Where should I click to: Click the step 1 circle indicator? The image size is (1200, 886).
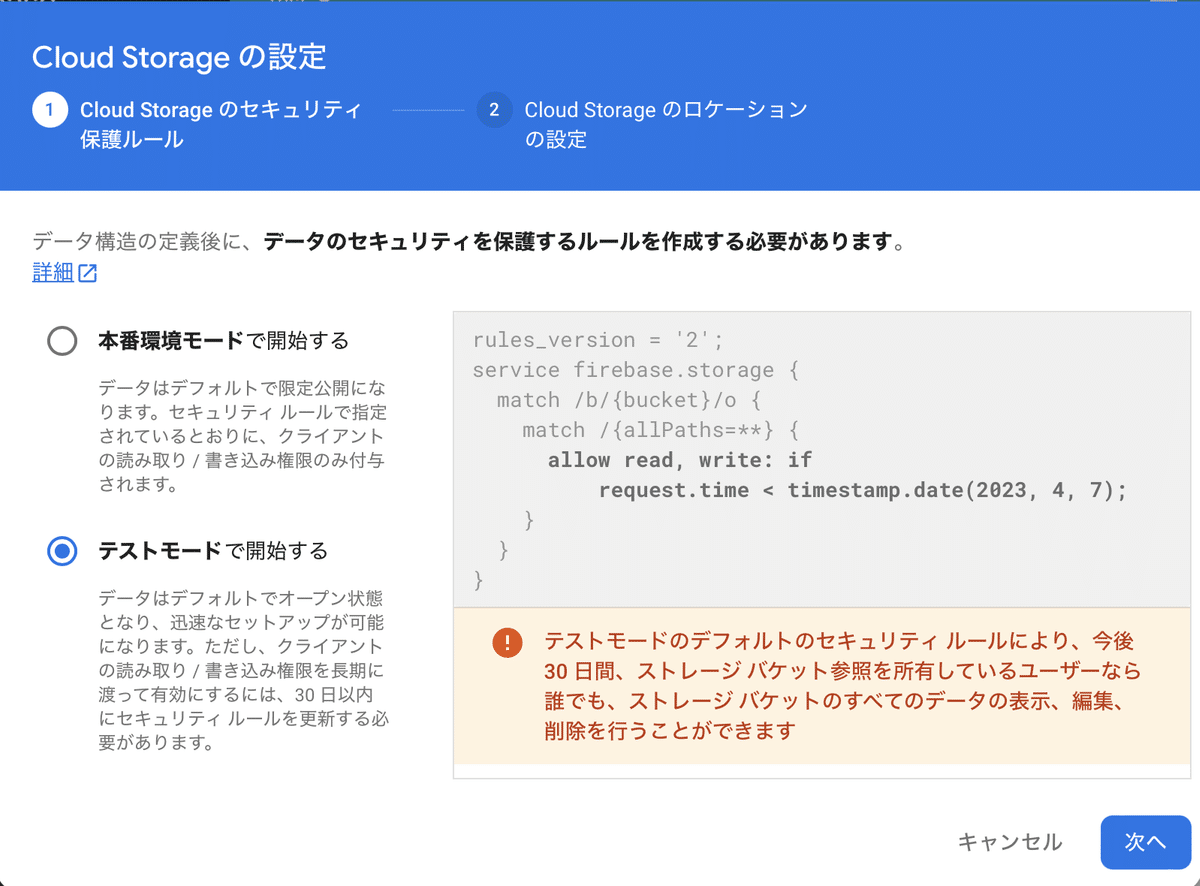click(x=50, y=110)
